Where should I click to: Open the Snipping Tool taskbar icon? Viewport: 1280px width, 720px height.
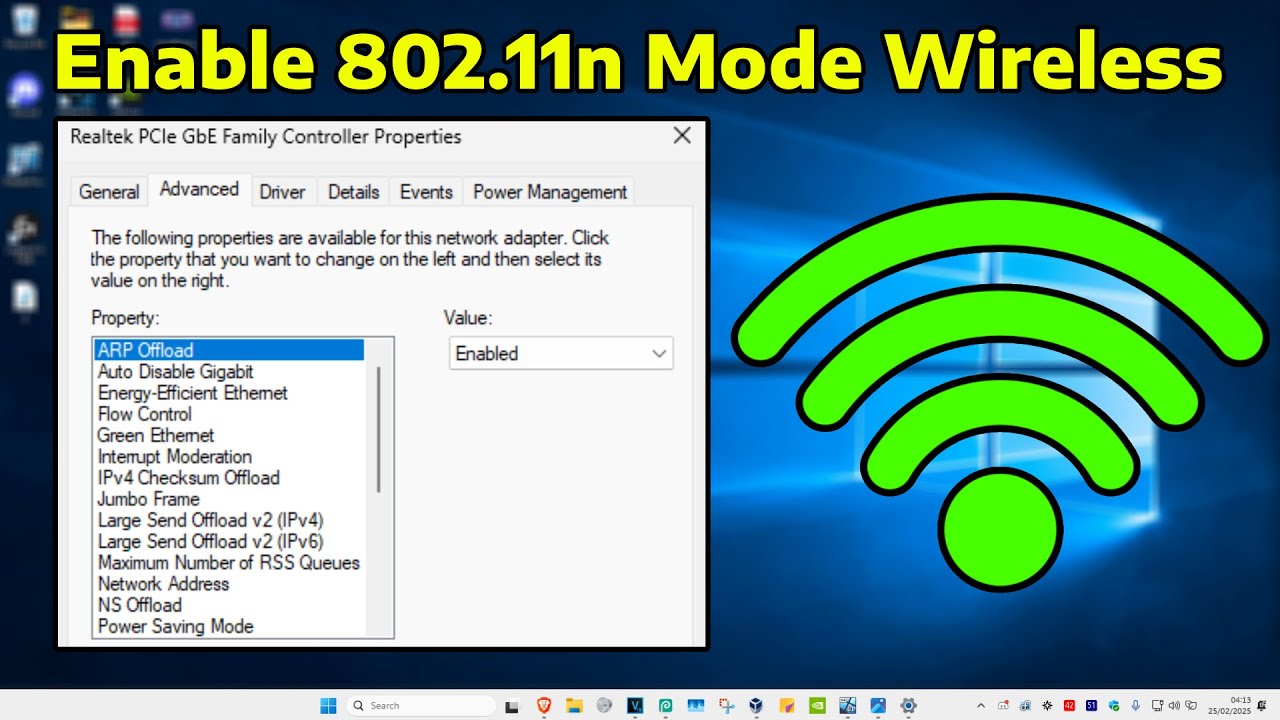pos(726,705)
